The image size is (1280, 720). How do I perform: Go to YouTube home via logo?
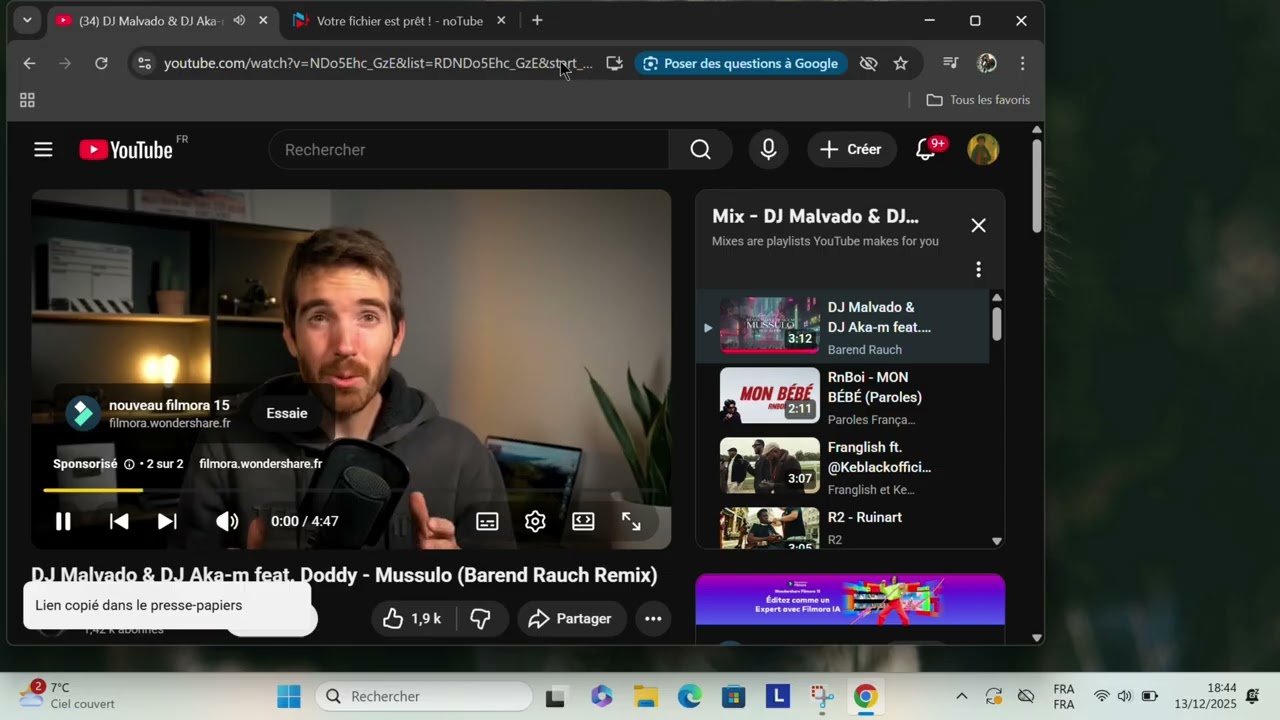click(126, 150)
